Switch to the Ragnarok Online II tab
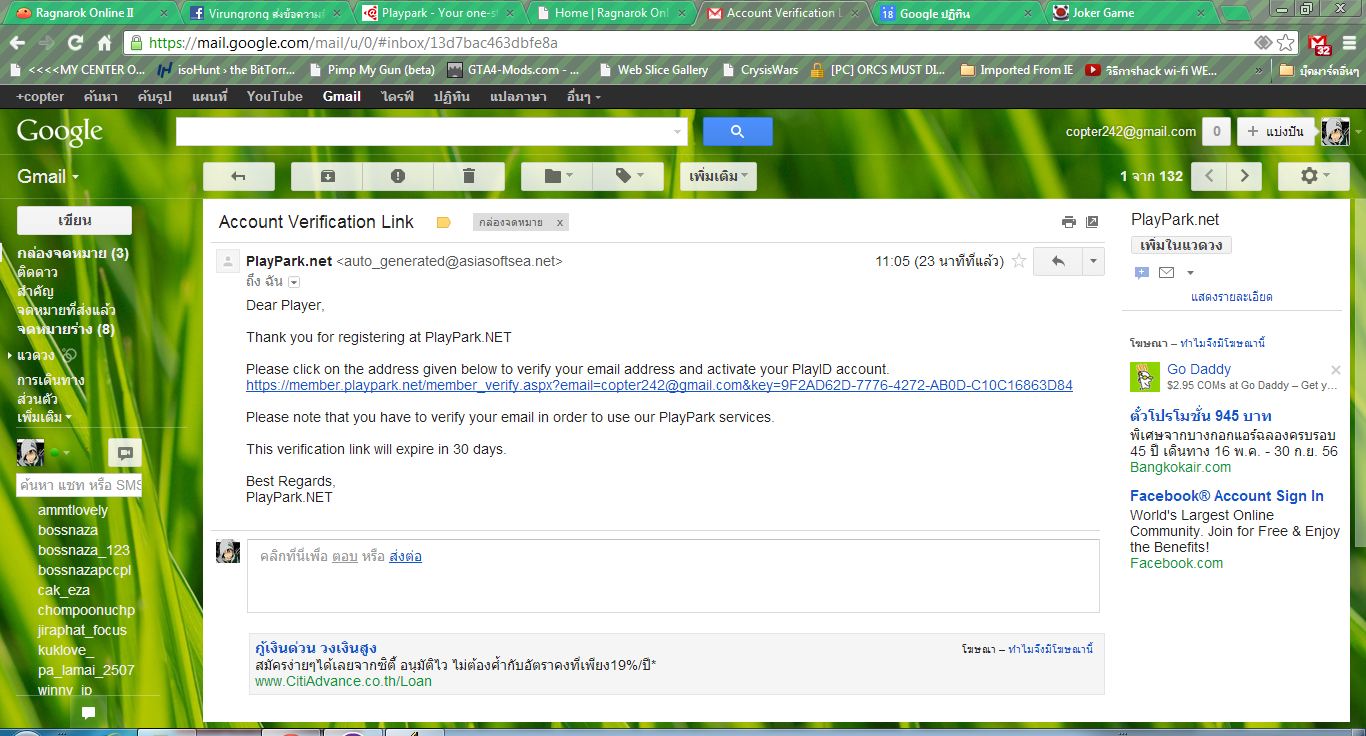Viewport: 1366px width, 736px height. click(x=90, y=13)
